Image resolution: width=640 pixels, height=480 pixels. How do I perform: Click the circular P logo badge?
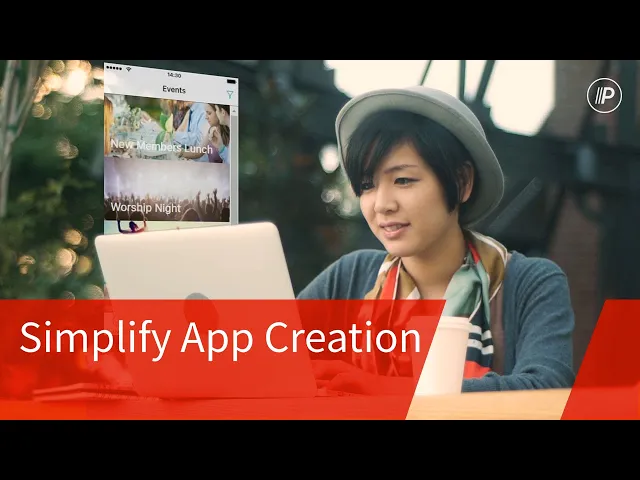tap(604, 96)
